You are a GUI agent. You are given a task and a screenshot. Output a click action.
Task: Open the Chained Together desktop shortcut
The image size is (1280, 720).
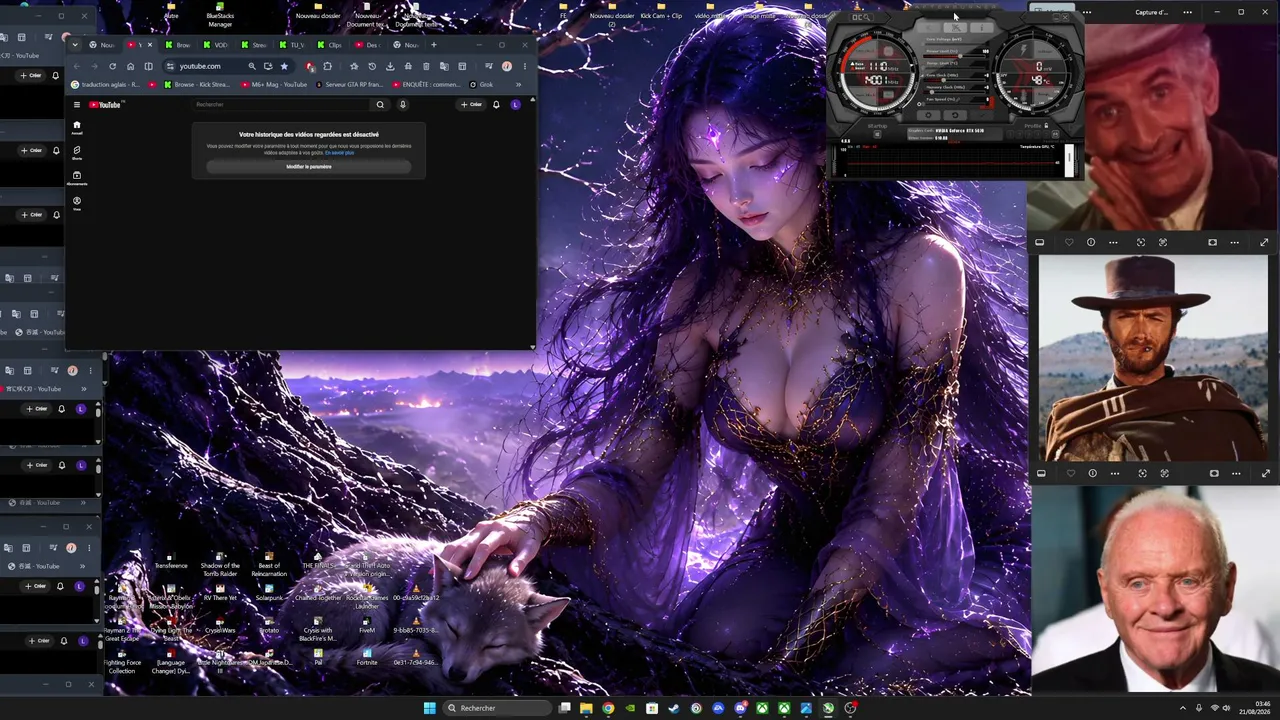click(x=318, y=592)
